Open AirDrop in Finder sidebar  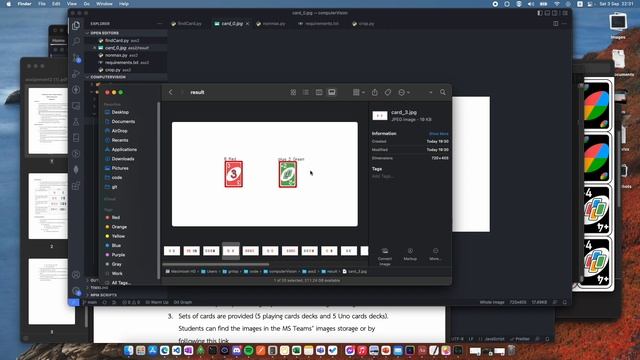[x=120, y=131]
